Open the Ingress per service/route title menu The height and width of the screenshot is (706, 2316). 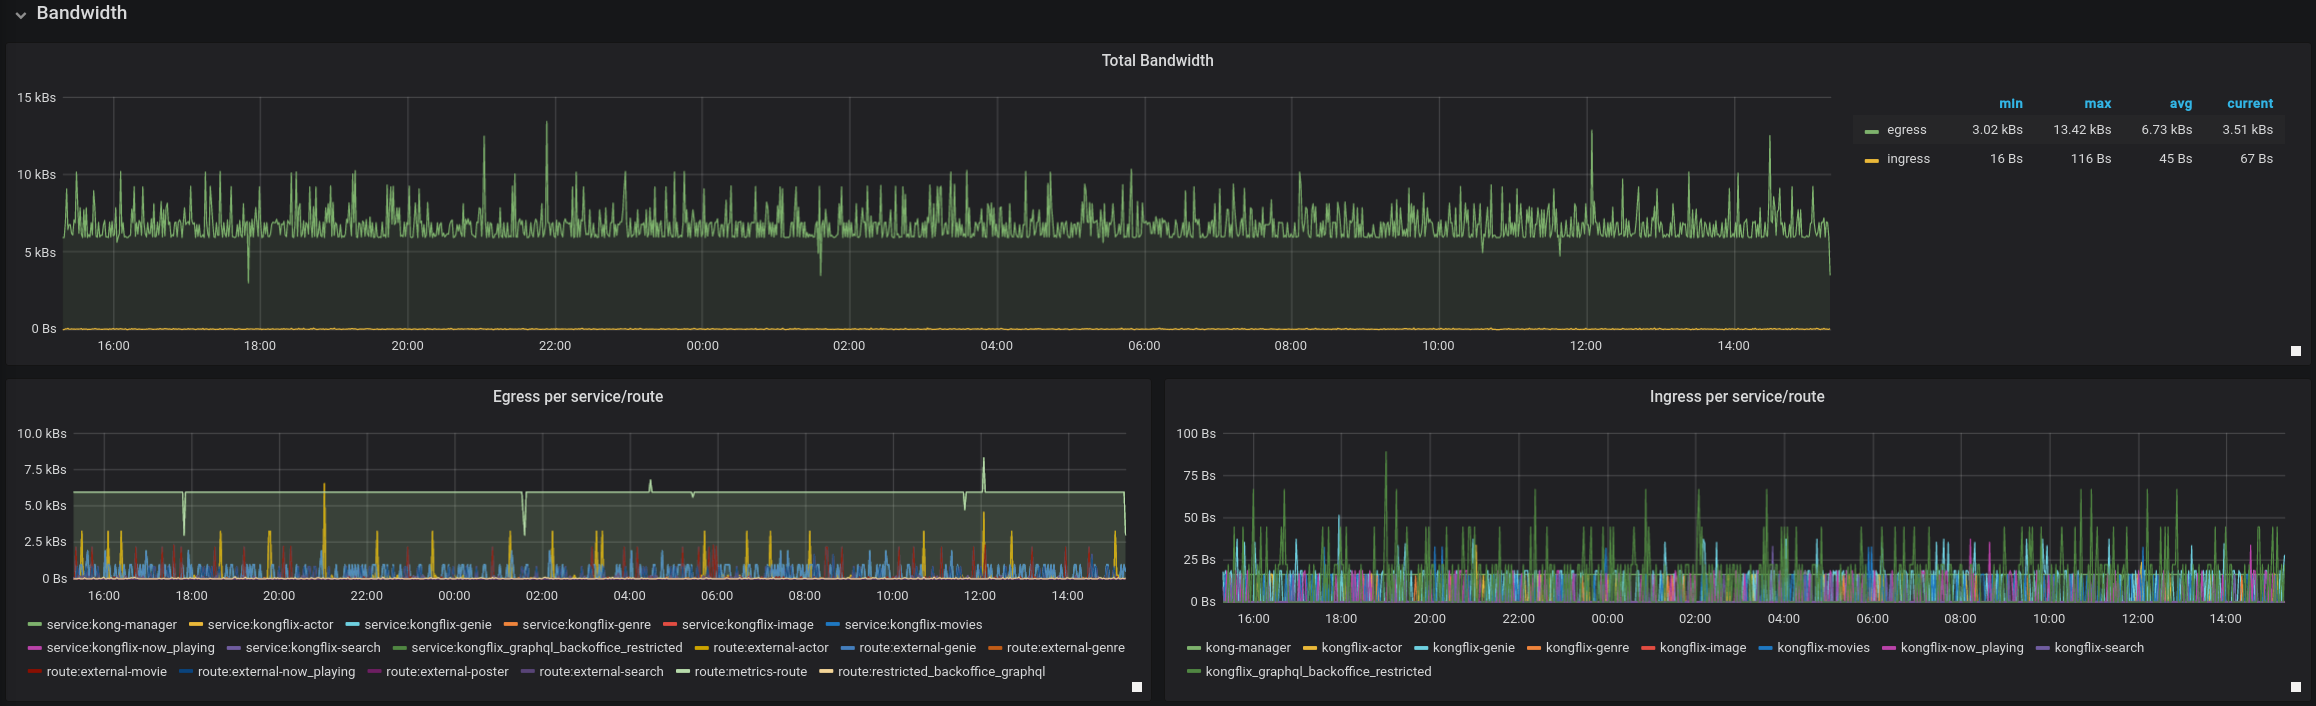1736,397
